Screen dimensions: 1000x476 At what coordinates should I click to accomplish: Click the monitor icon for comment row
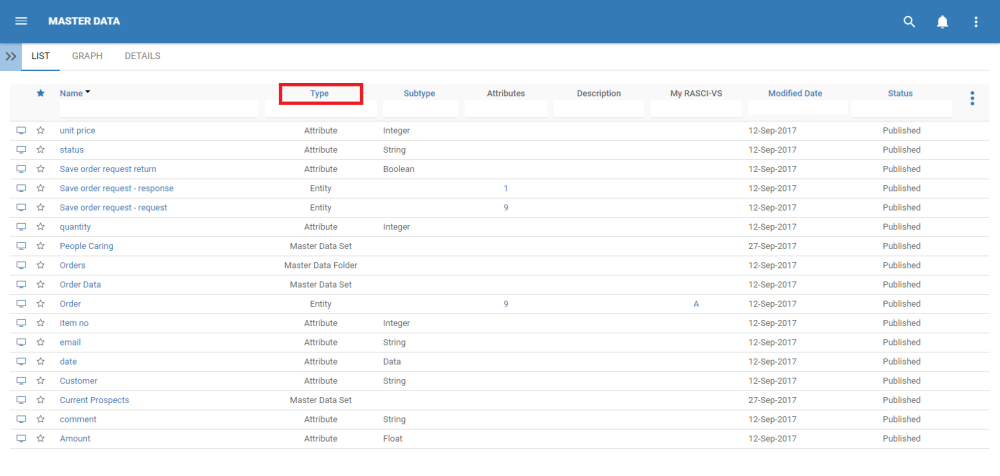click(21, 420)
